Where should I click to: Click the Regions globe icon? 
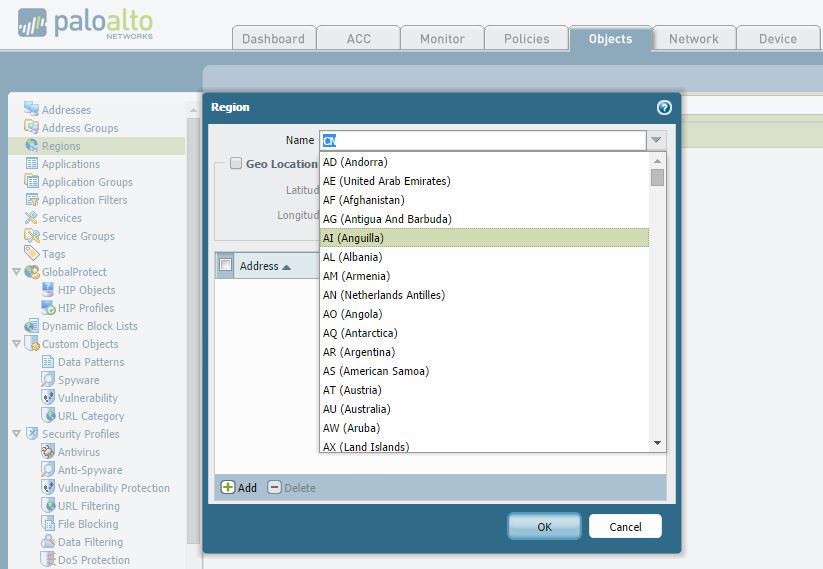pos(31,145)
